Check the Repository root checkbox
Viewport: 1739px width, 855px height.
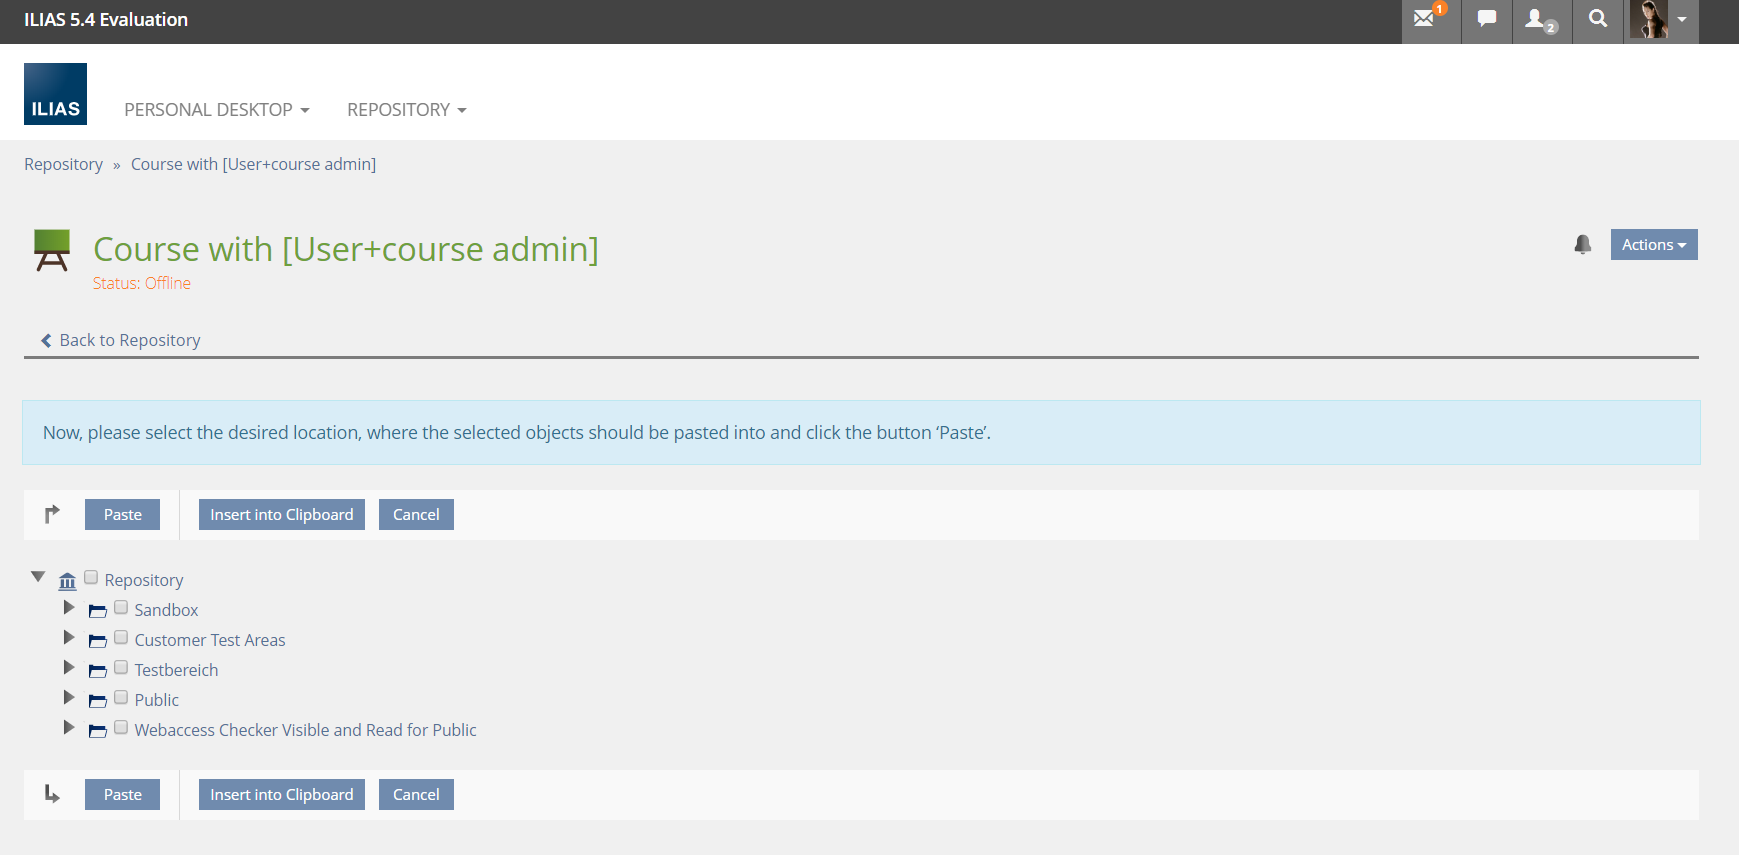[91, 577]
